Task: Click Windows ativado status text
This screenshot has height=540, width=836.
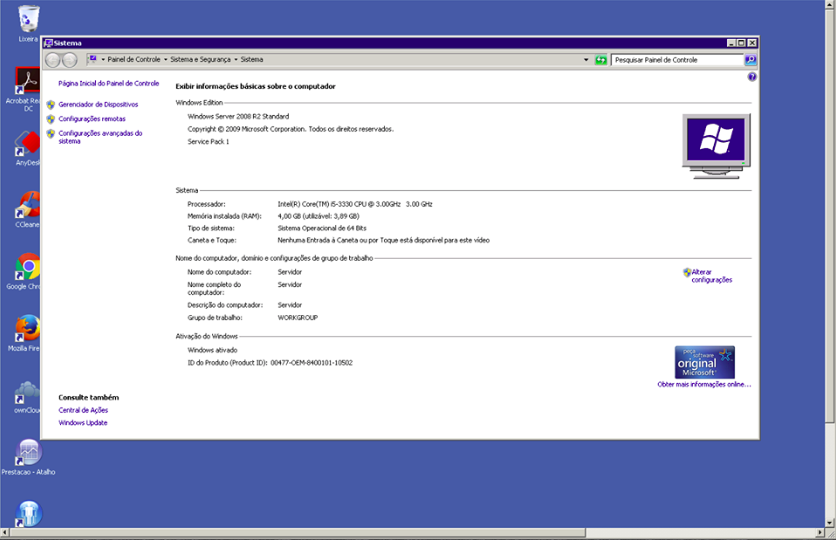Action: 212,351
